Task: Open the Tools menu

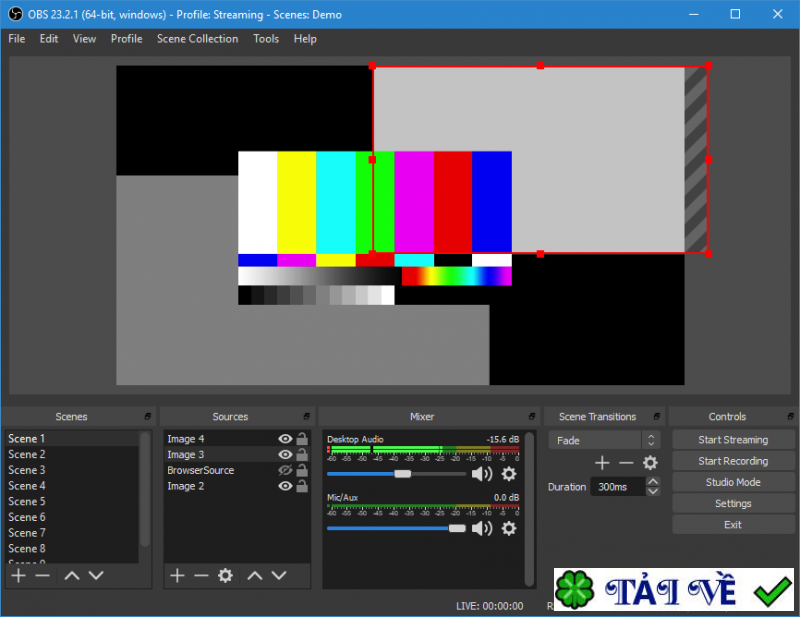Action: pos(266,39)
